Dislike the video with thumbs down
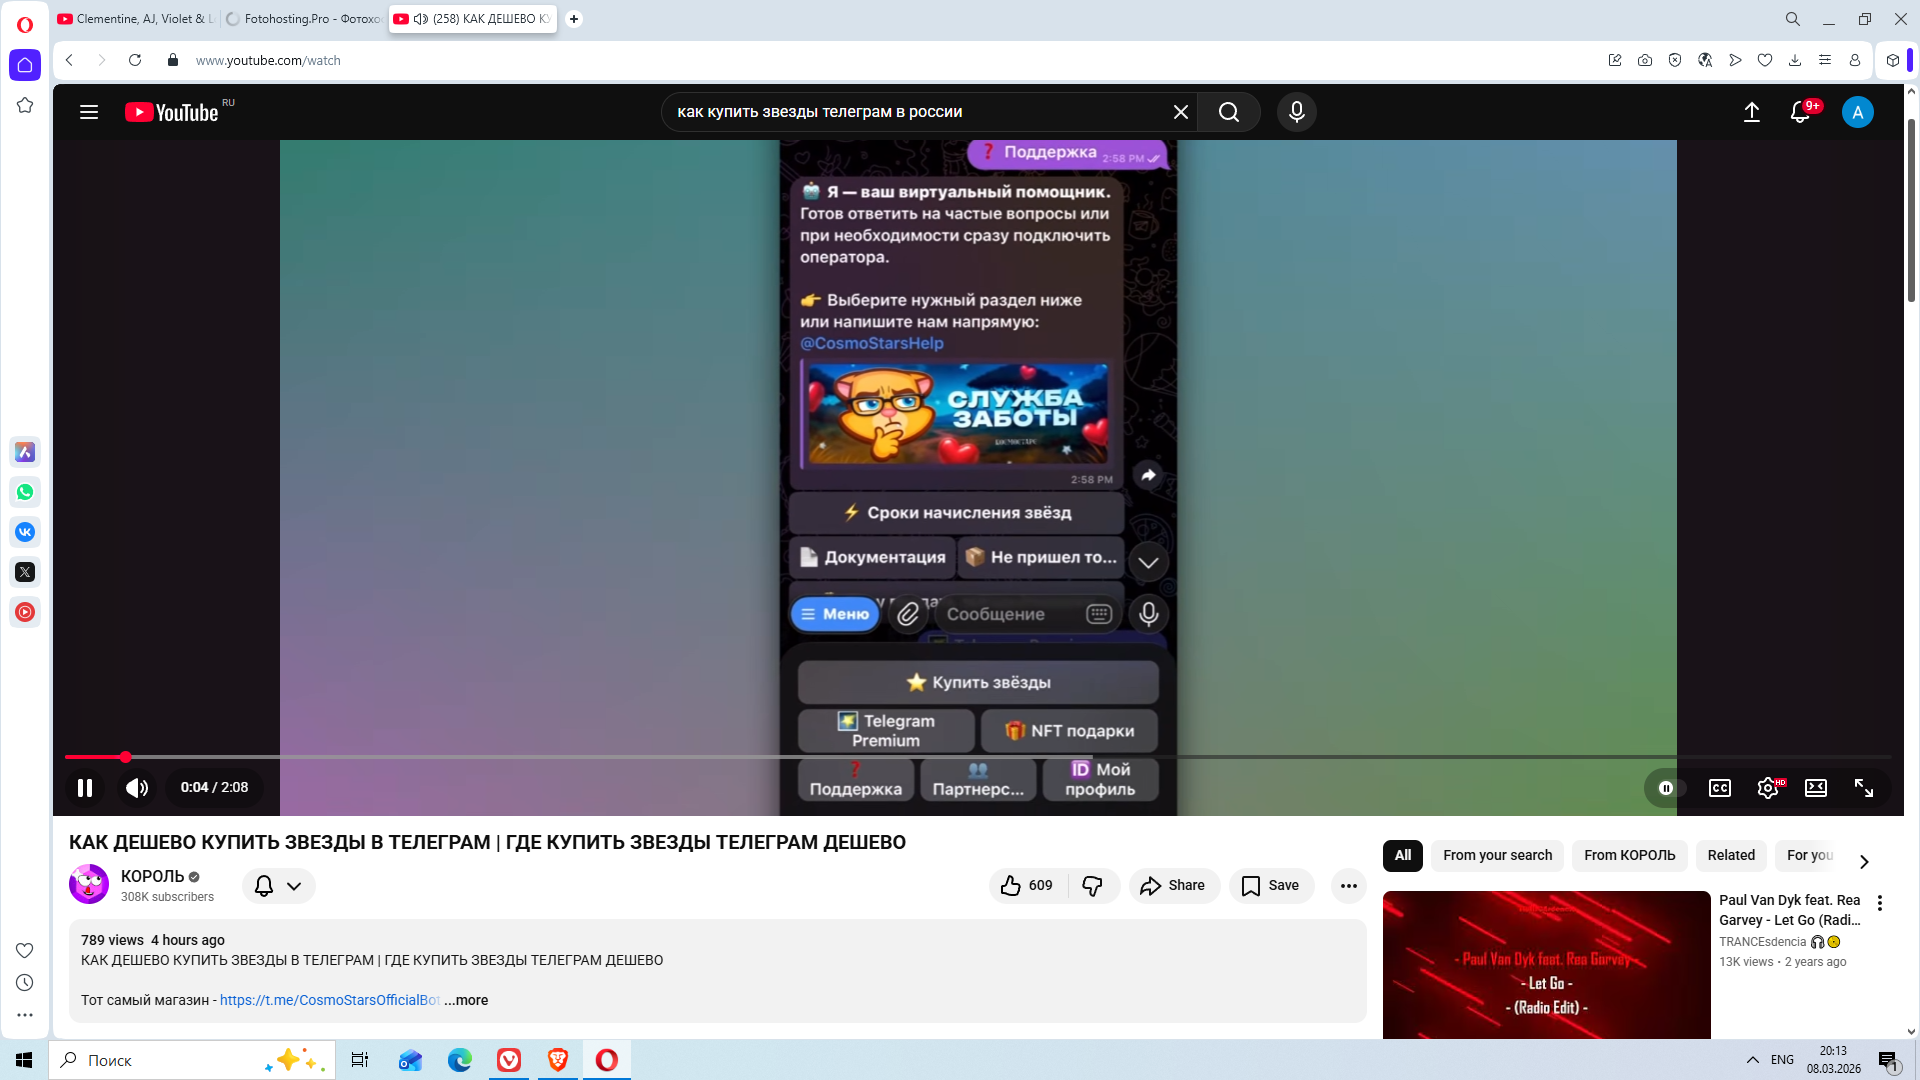Viewport: 1920px width, 1080px height. coord(1092,885)
